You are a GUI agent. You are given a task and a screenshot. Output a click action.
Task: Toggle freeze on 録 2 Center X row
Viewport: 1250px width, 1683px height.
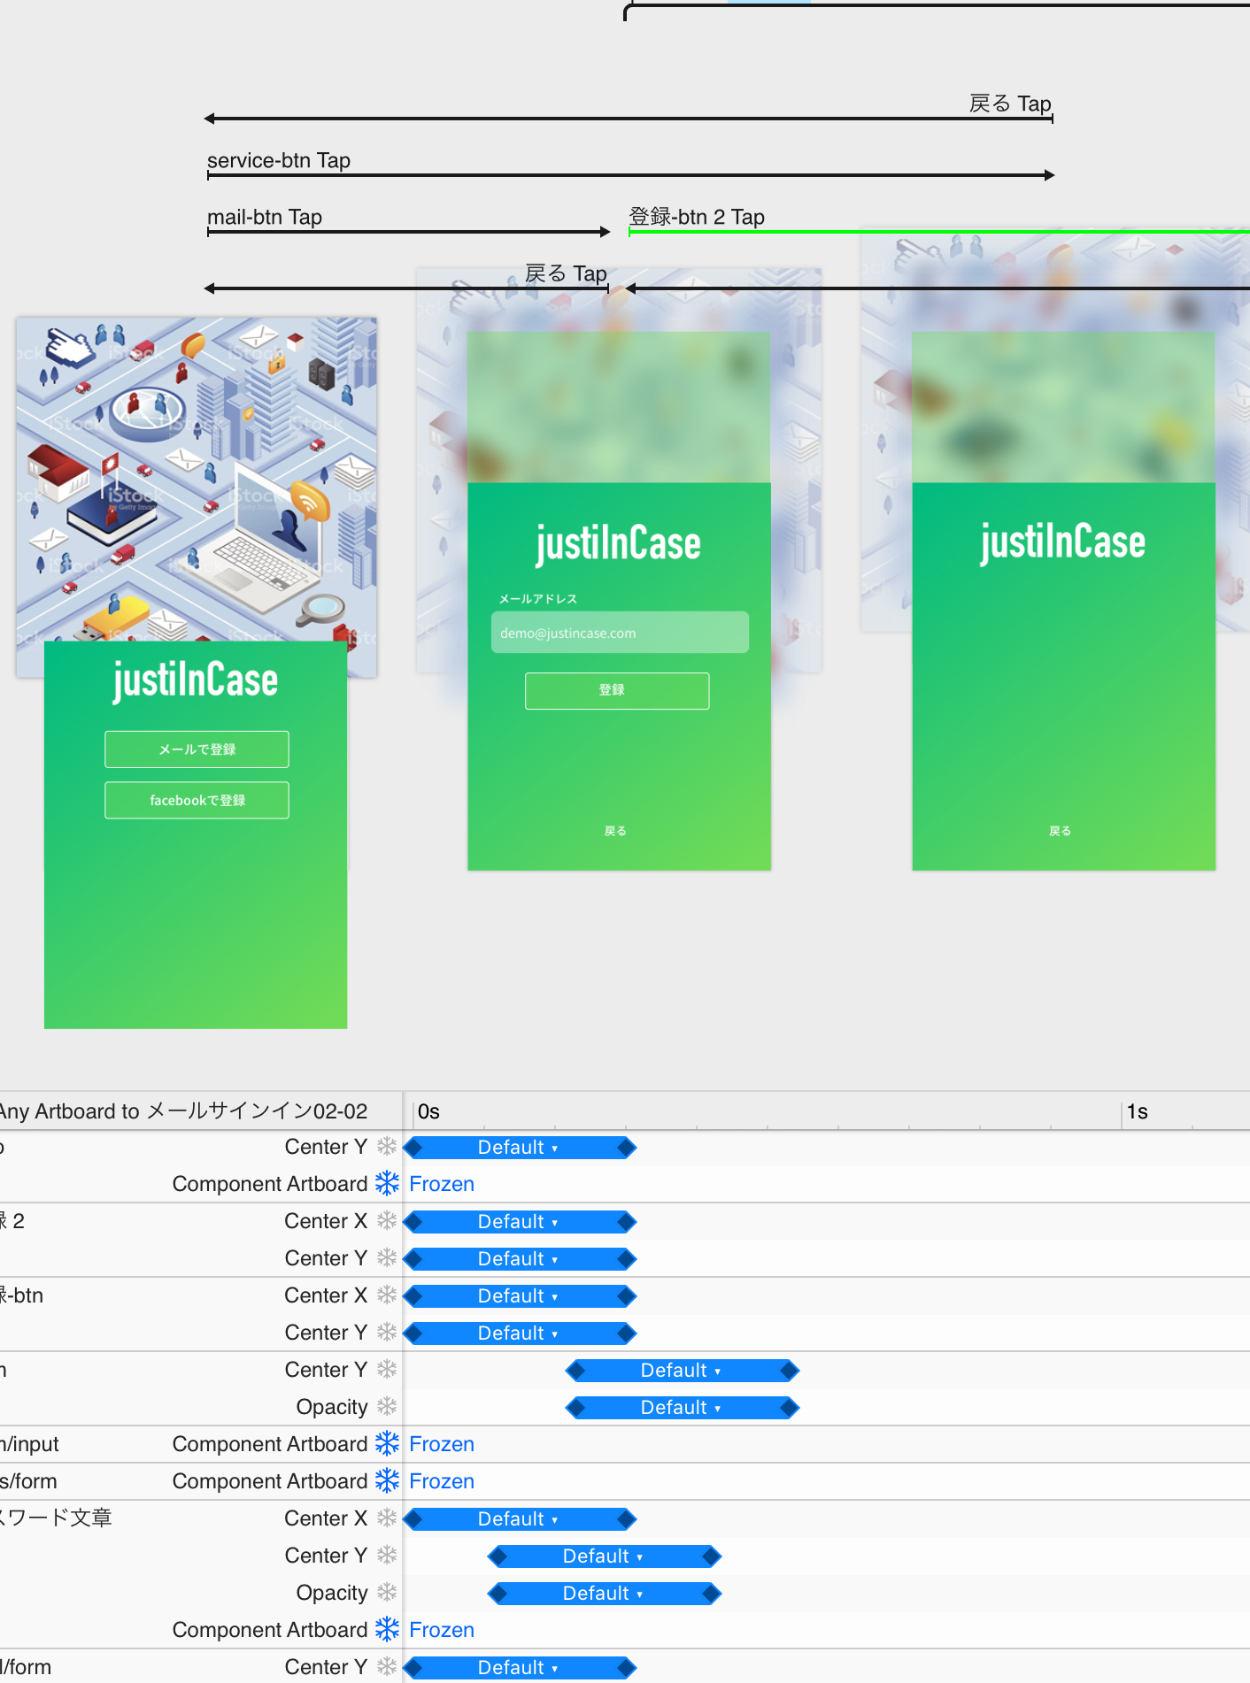(x=387, y=1221)
